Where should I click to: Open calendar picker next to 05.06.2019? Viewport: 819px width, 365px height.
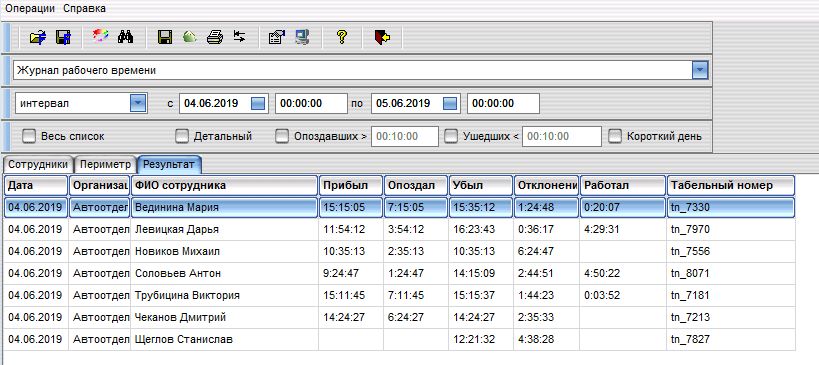[x=450, y=104]
